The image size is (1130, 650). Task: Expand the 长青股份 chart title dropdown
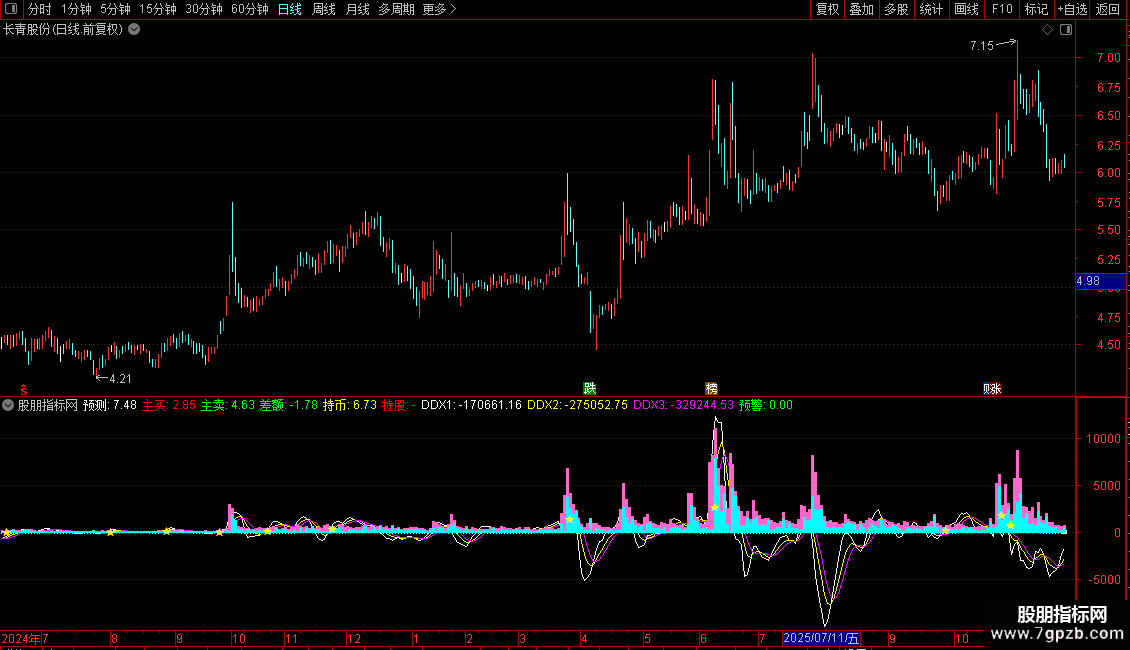[134, 30]
